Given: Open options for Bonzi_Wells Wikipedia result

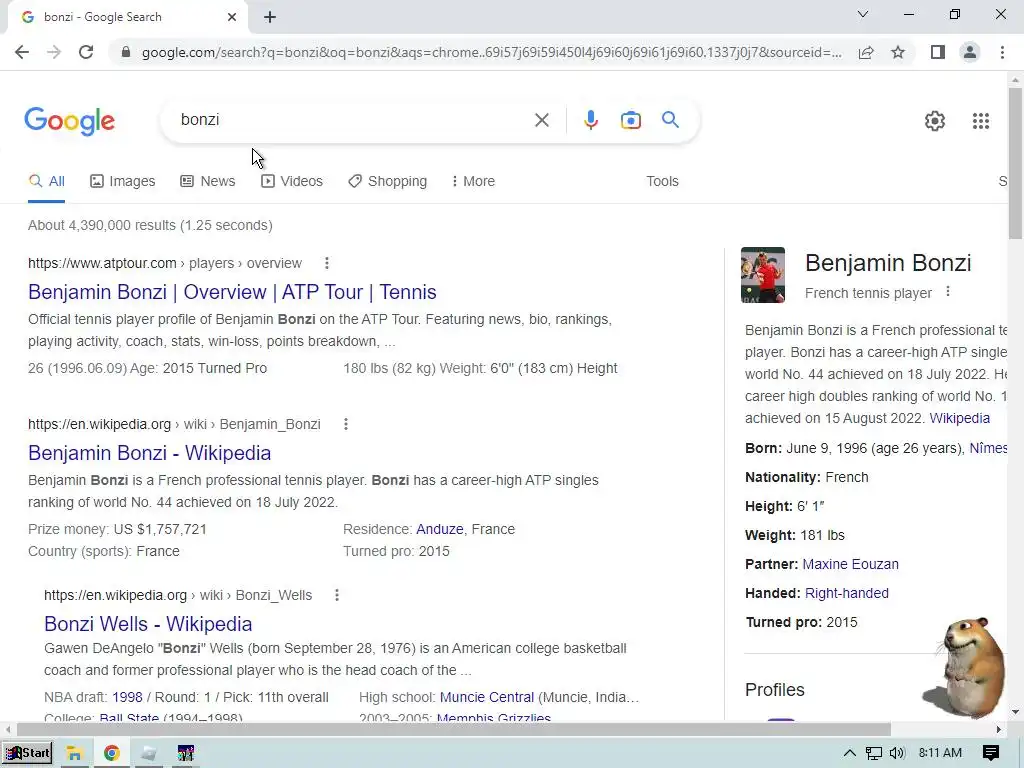Looking at the screenshot, I should click(x=336, y=596).
